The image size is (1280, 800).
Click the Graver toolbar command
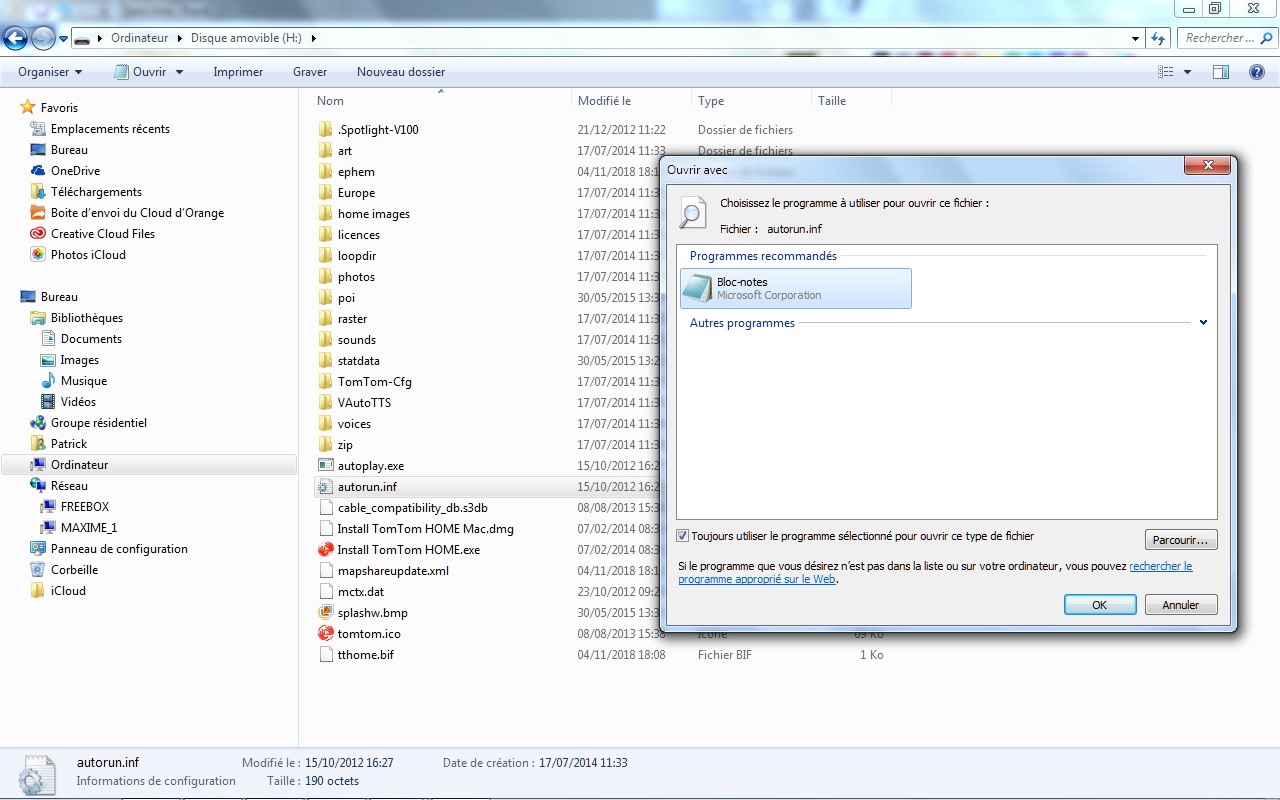[x=310, y=72]
